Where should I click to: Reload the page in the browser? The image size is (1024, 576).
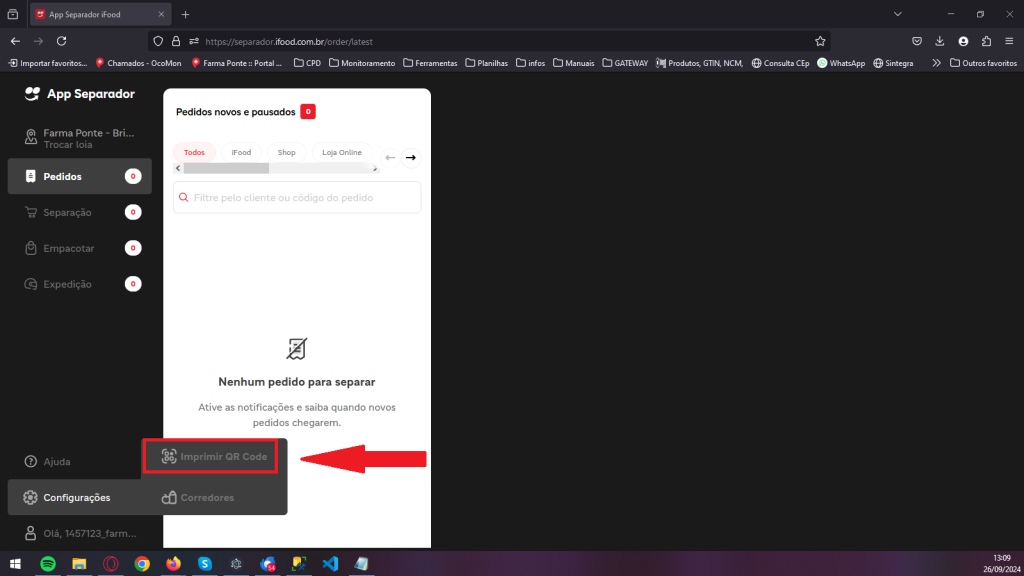tap(61, 41)
